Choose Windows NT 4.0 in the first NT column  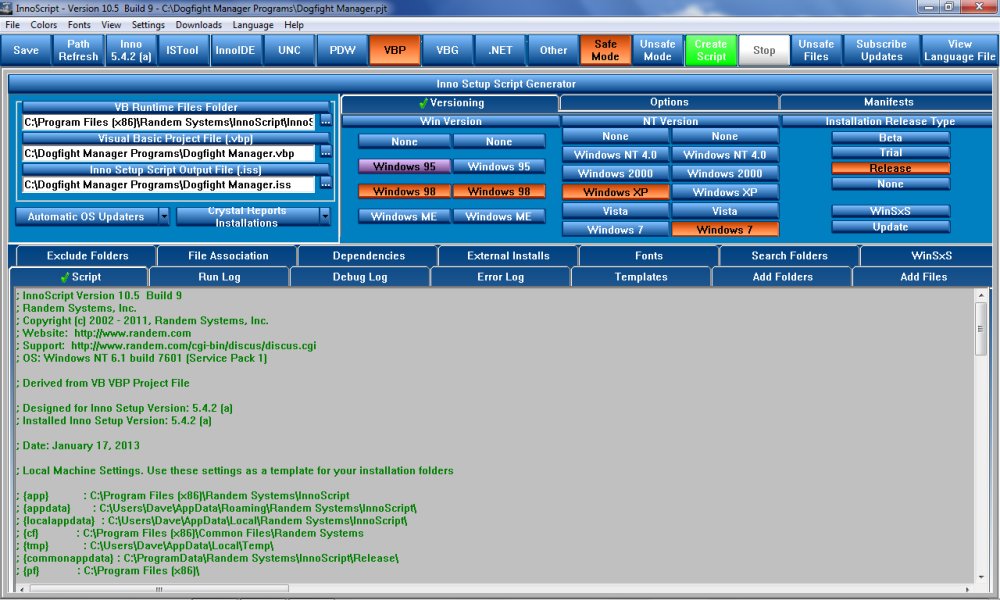point(615,154)
